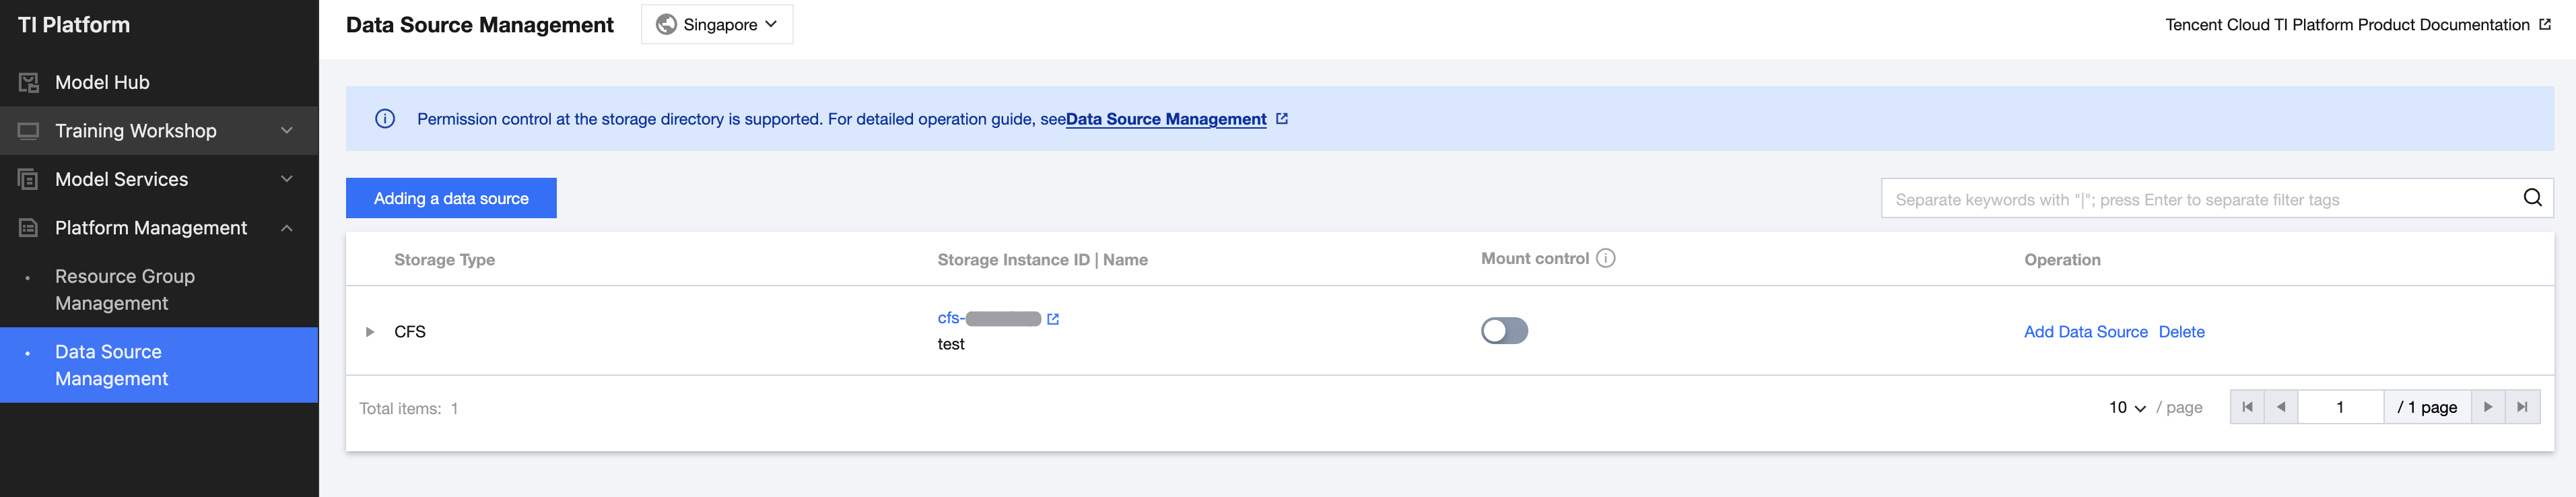Go to the first page arrow
The image size is (2576, 497).
[2247, 407]
